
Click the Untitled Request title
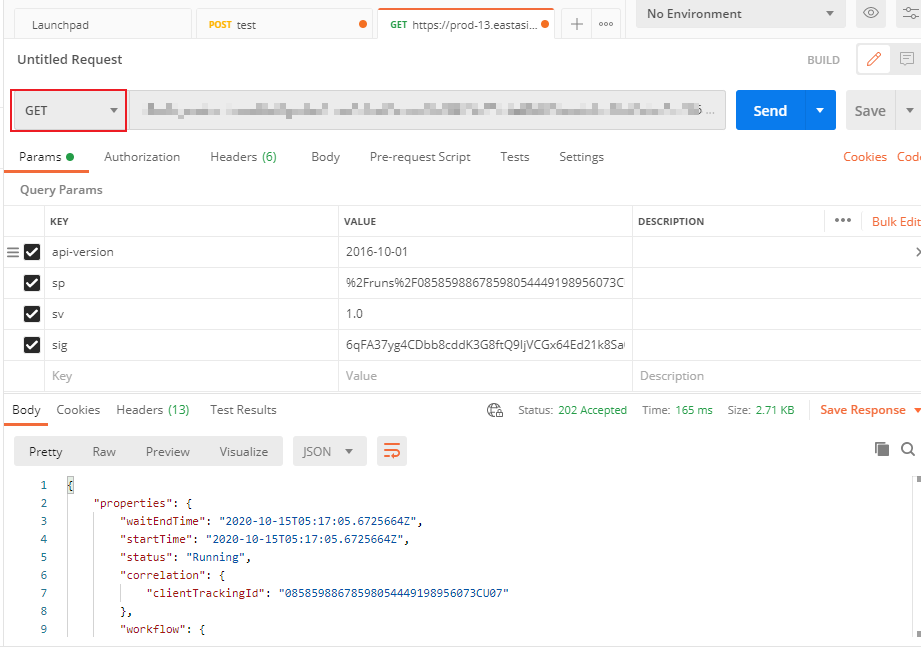pos(69,59)
